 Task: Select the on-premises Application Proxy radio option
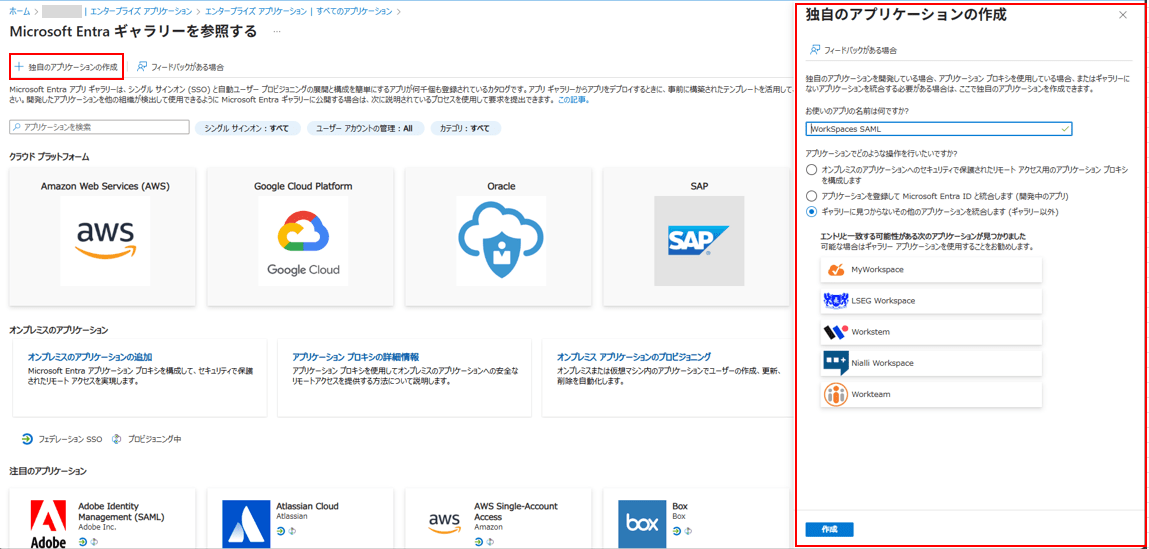(811, 170)
